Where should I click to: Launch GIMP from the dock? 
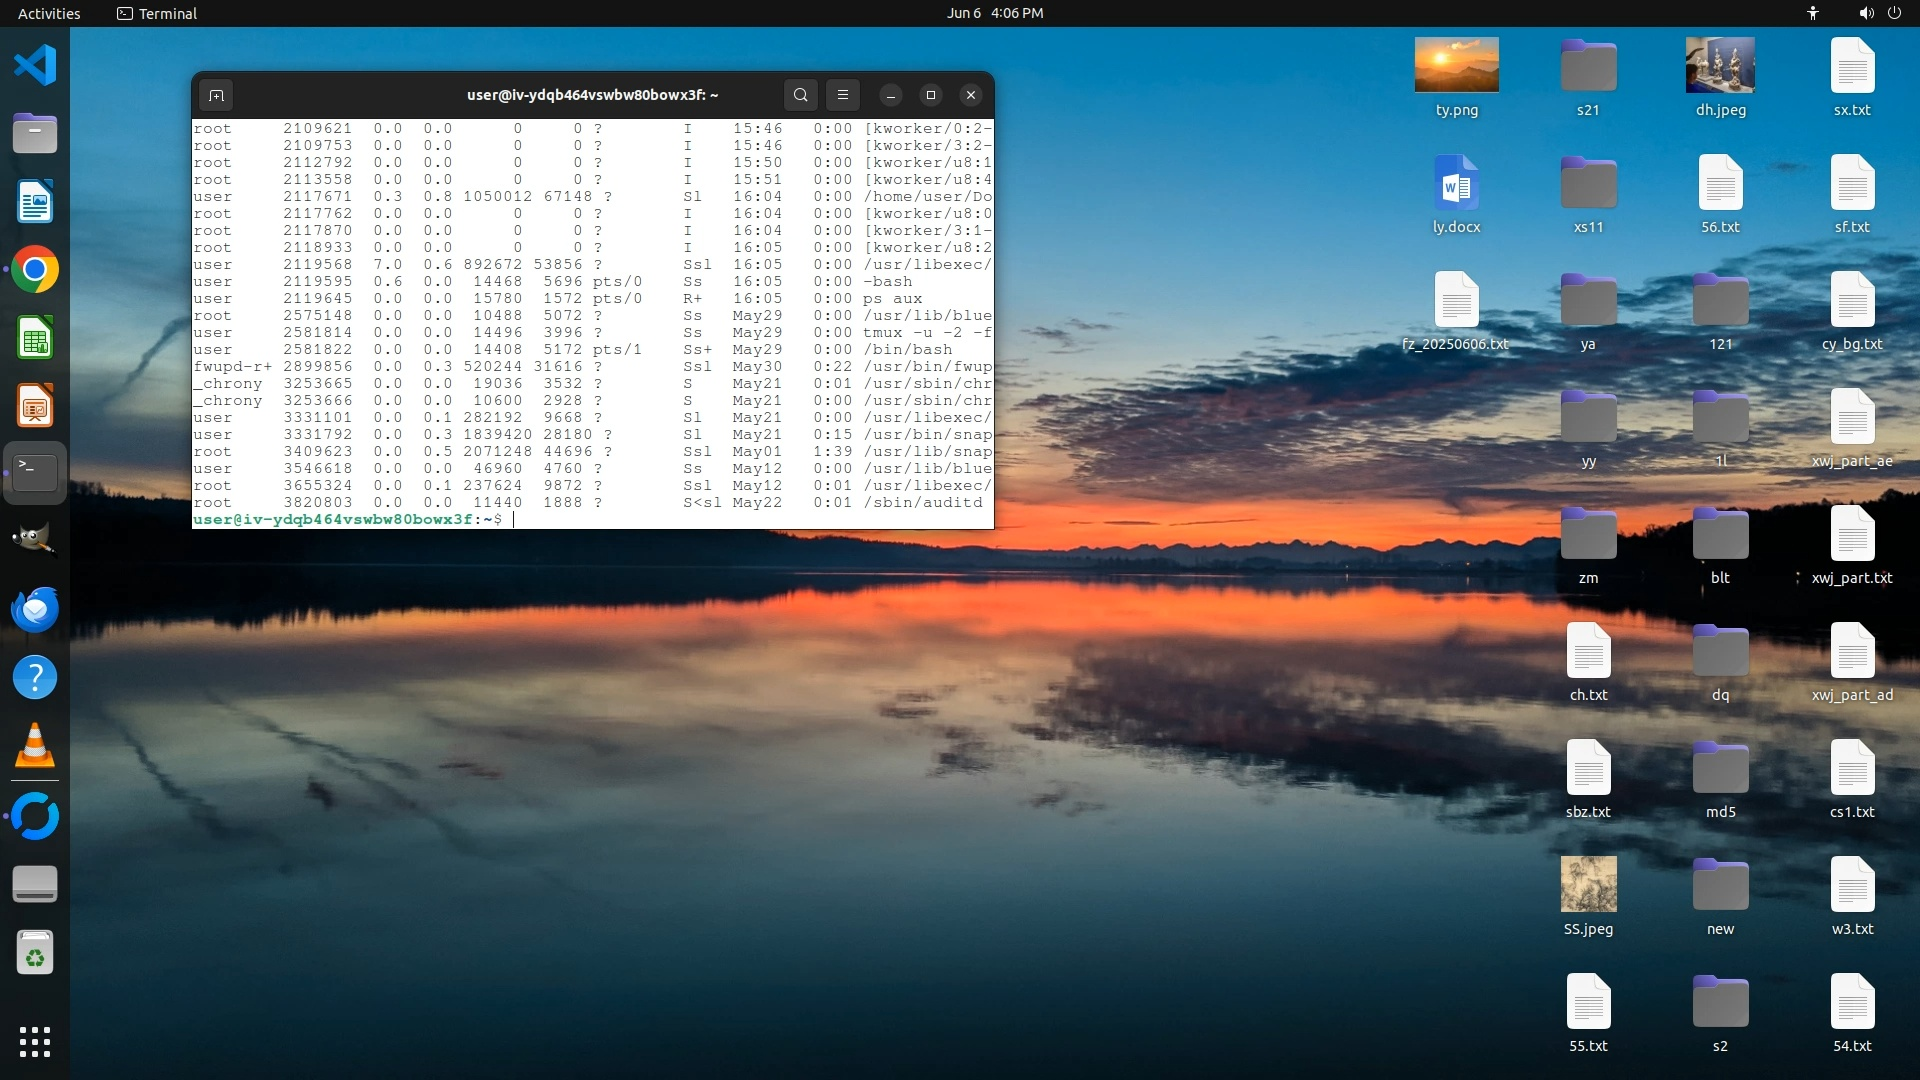point(35,541)
